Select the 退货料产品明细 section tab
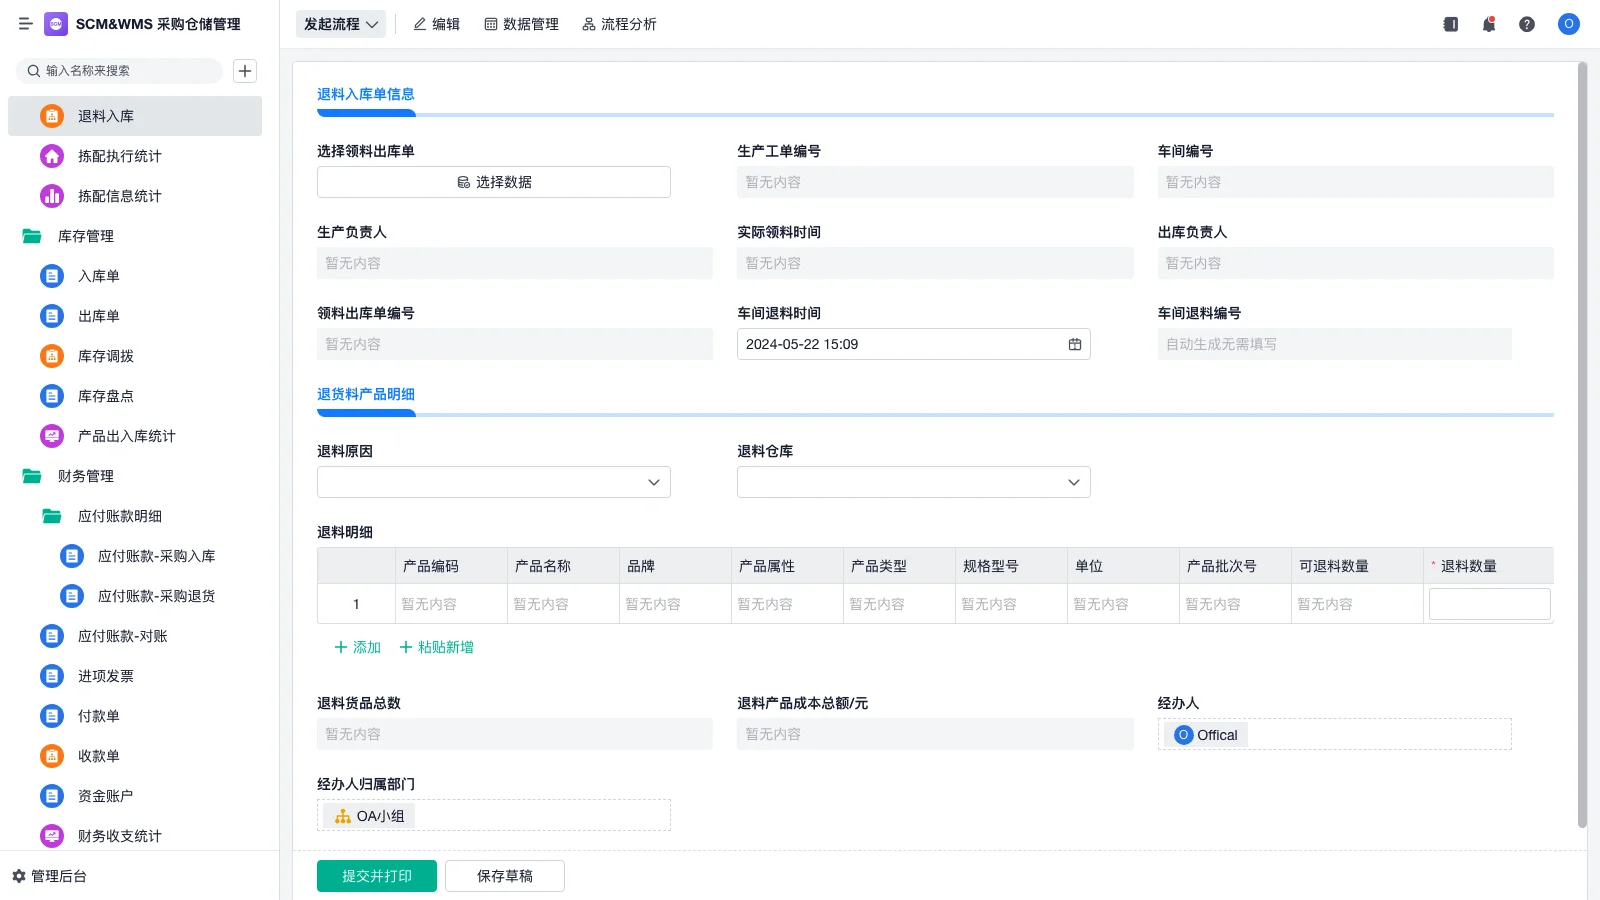 (366, 394)
